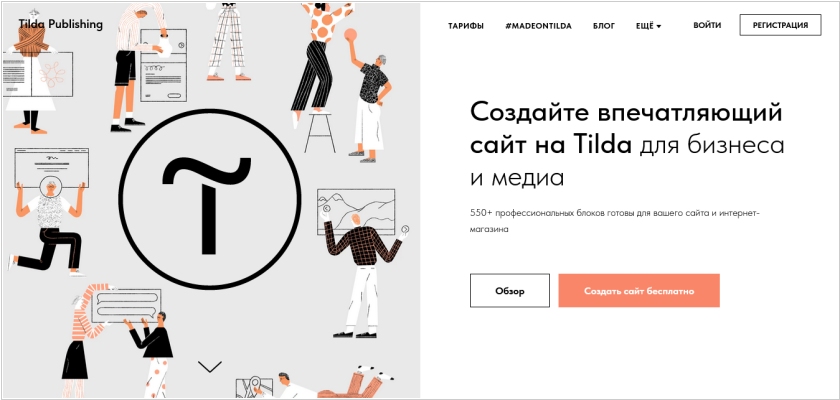Click the chat bubbles card illustration
The width and height of the screenshot is (840, 400).
tap(126, 306)
